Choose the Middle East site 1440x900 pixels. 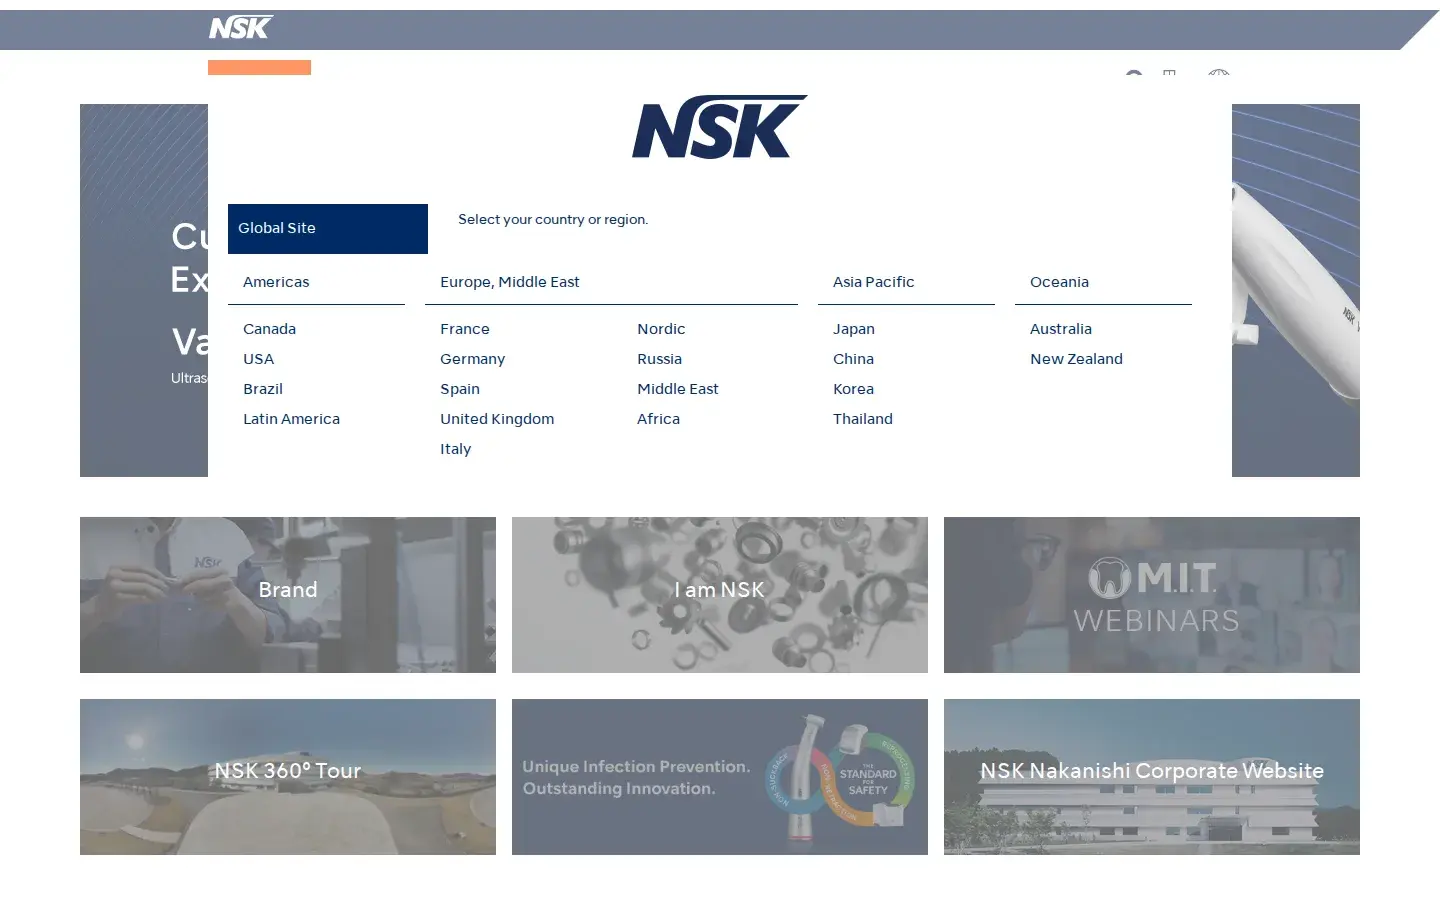[x=678, y=389]
